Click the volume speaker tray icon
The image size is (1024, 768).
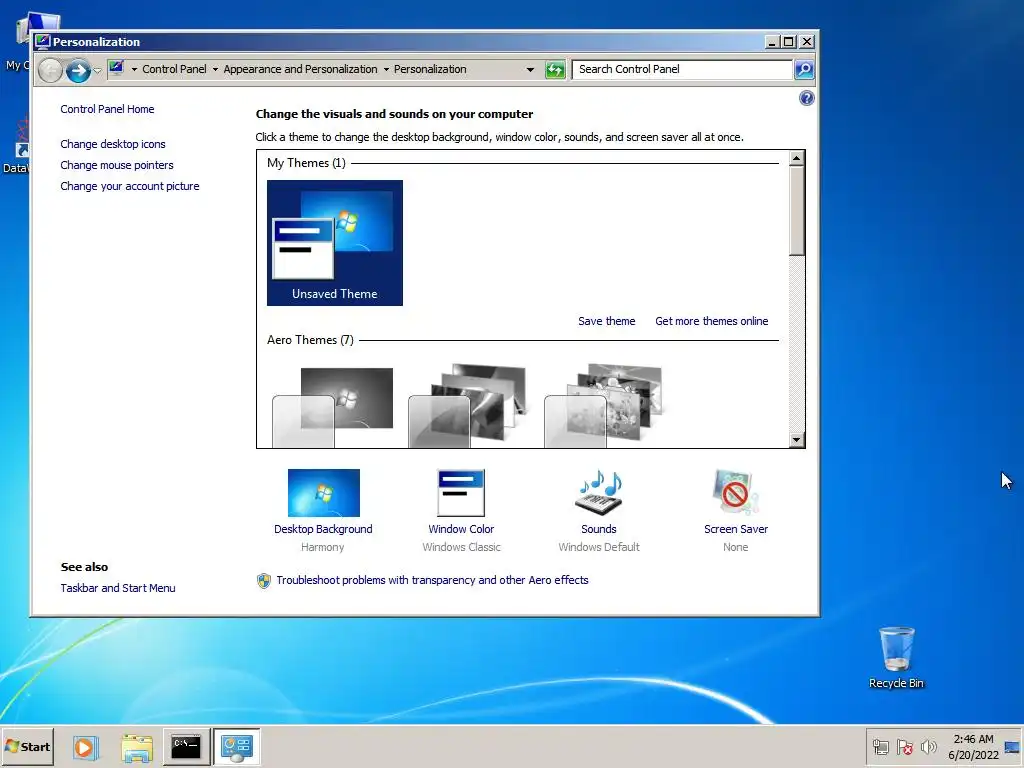tap(928, 747)
